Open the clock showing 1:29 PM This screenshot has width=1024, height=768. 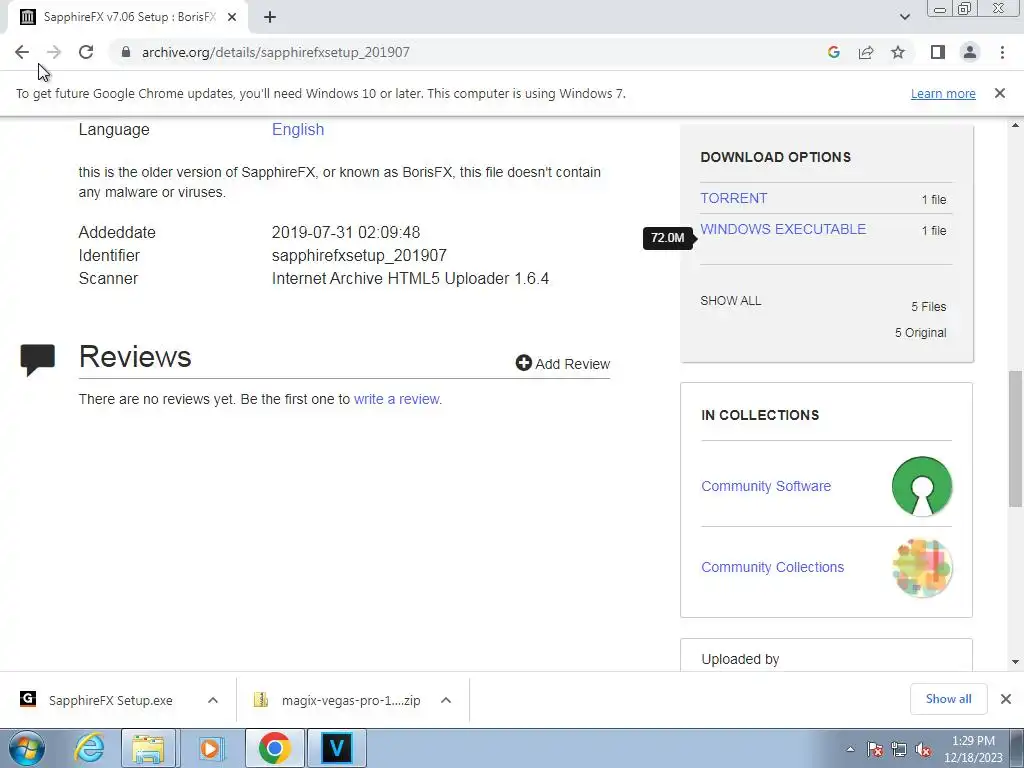973,749
